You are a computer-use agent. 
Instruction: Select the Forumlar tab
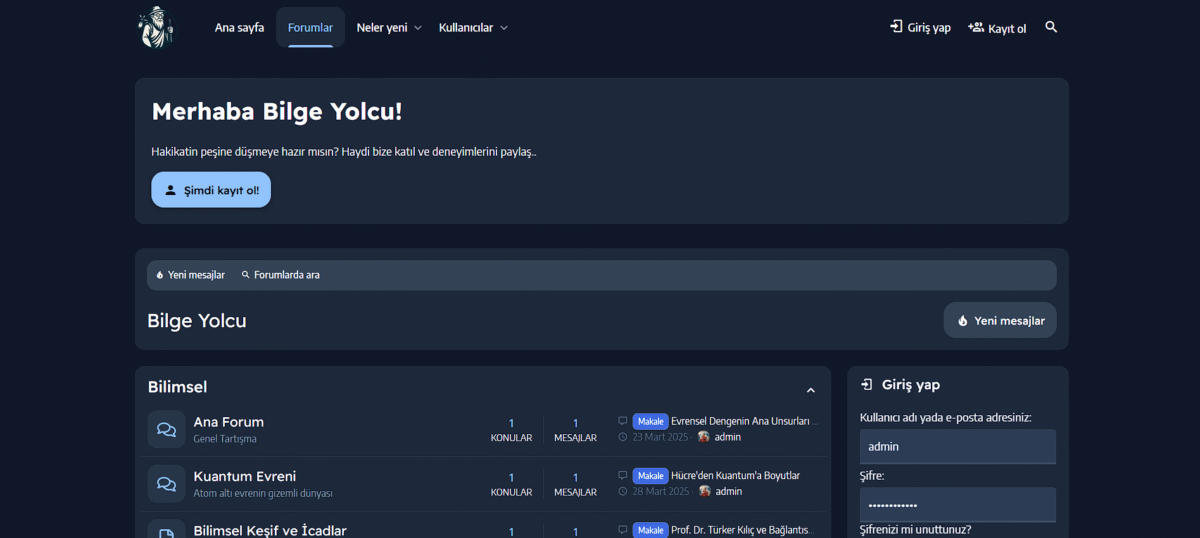(310, 28)
